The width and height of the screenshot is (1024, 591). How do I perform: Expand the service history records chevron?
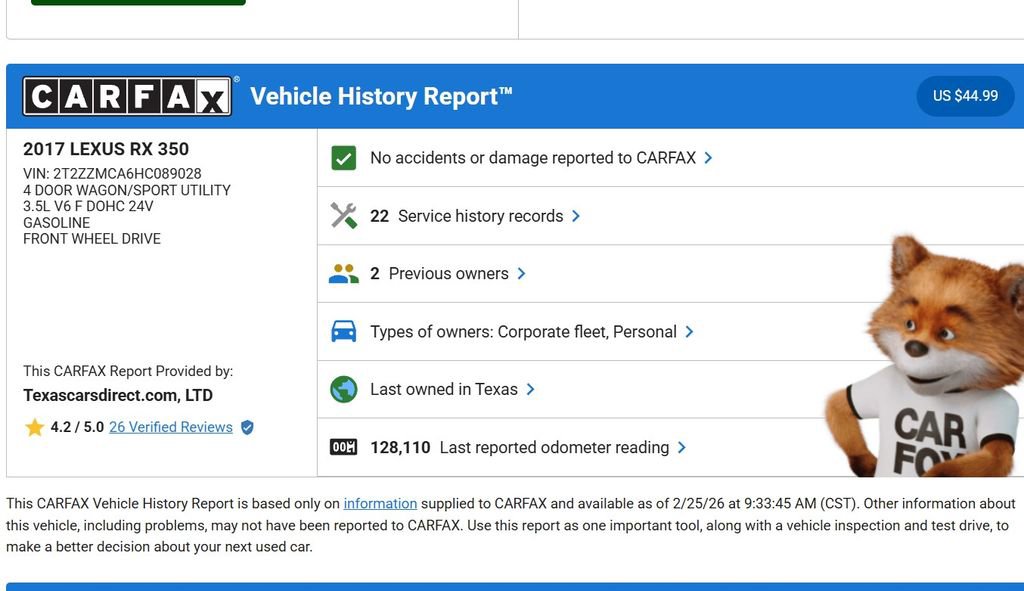click(576, 216)
